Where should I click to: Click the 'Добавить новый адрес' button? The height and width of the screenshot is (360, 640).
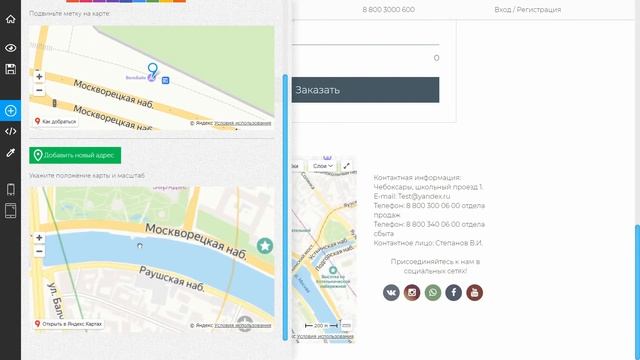75,155
